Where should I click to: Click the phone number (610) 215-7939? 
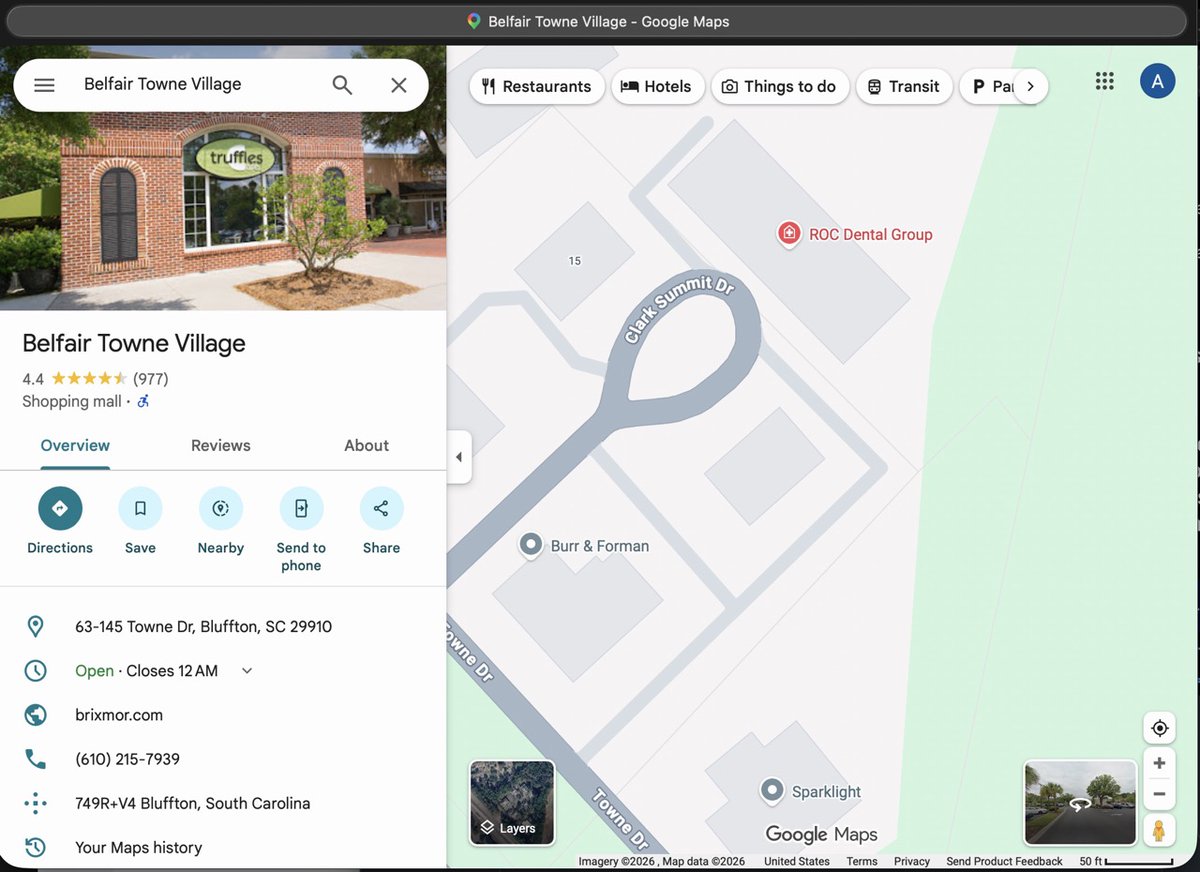(127, 759)
